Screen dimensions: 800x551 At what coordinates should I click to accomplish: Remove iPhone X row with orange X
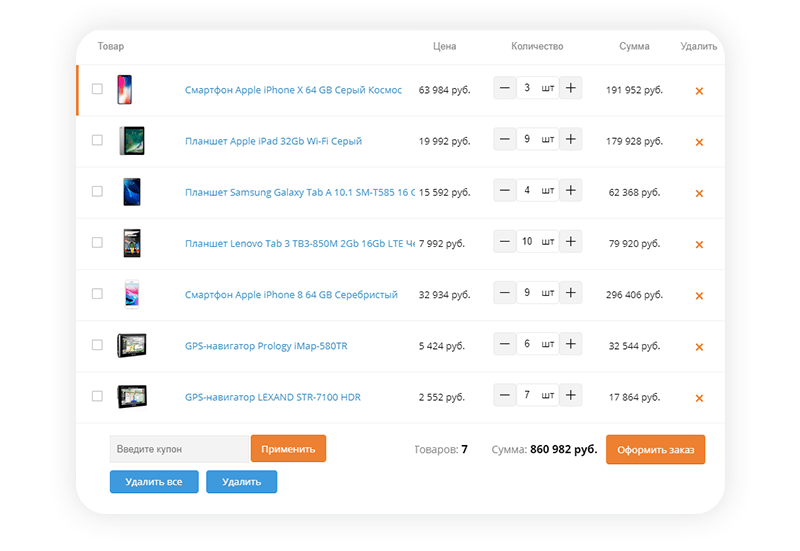pos(699,91)
